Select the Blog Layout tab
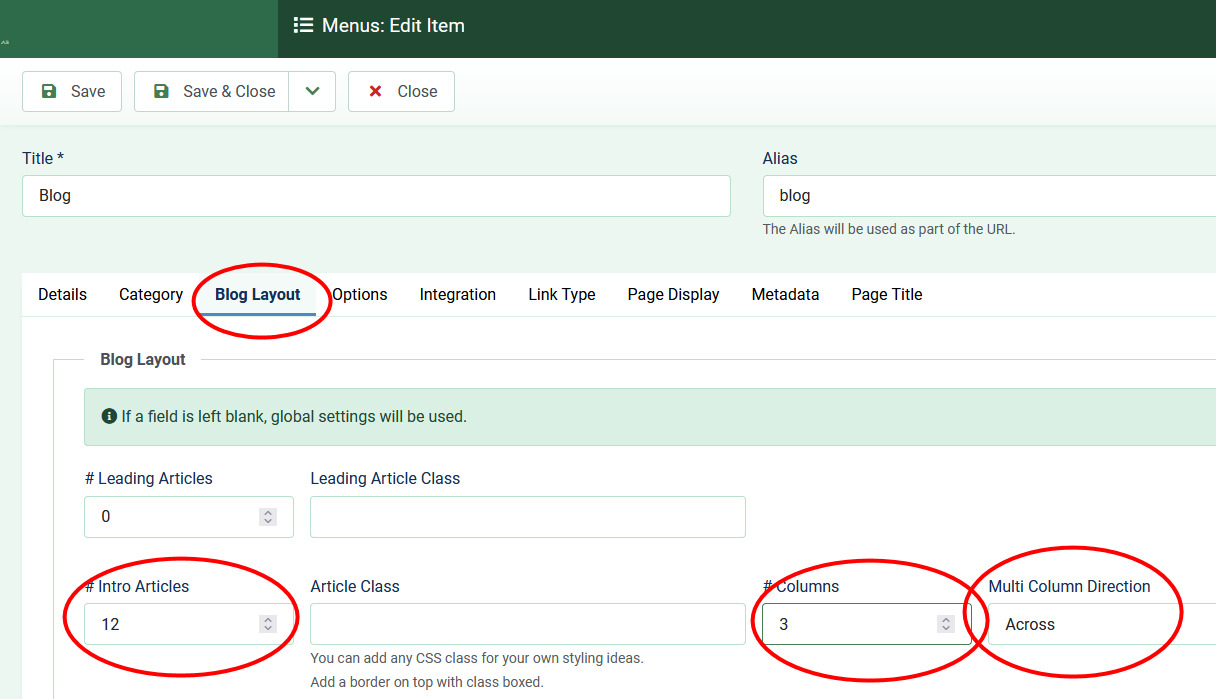This screenshot has width=1216, height=699. coord(258,295)
